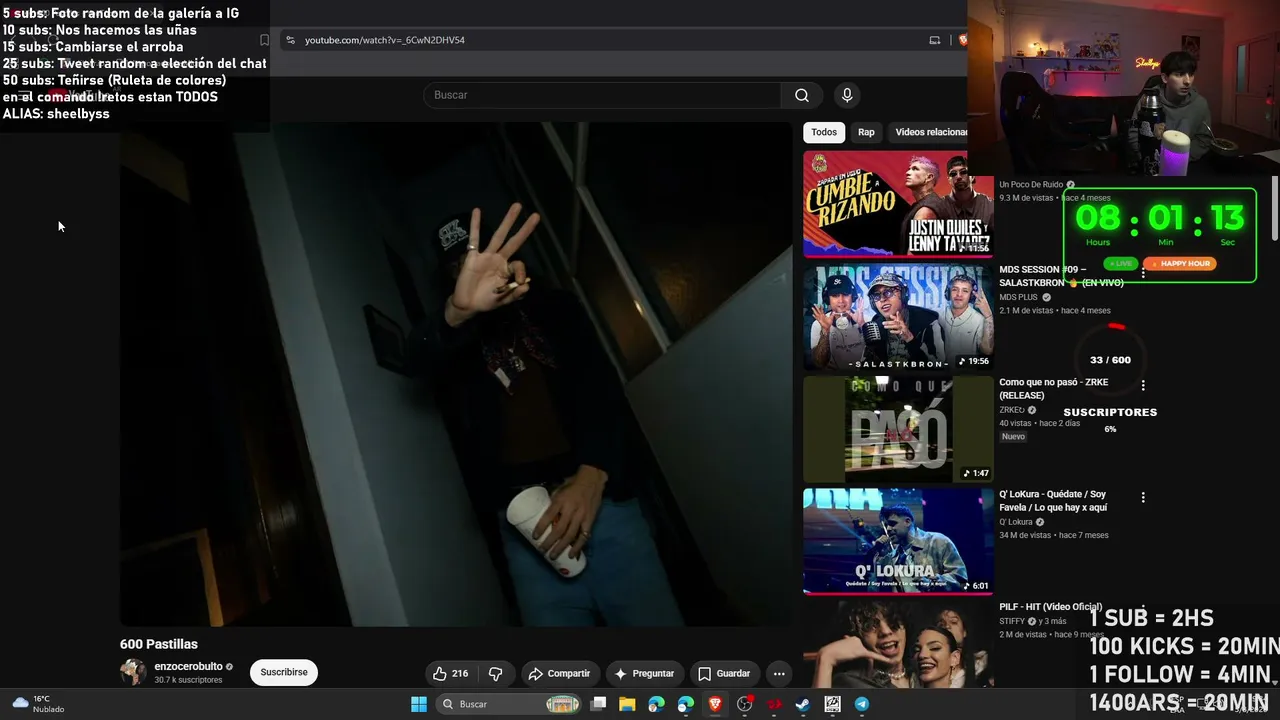Click the Compartir button
This screenshot has height=720, width=1280.
click(559, 673)
